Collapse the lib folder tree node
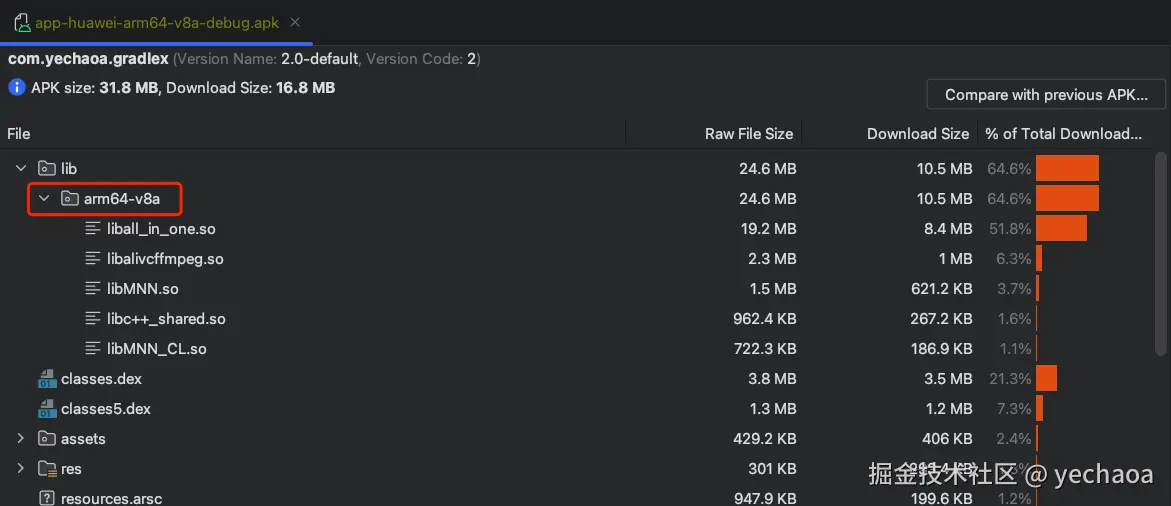This screenshot has width=1171, height=506. [x=21, y=169]
